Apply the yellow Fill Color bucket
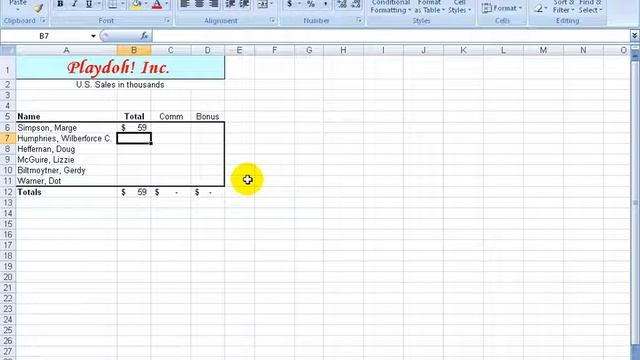 [x=137, y=4]
